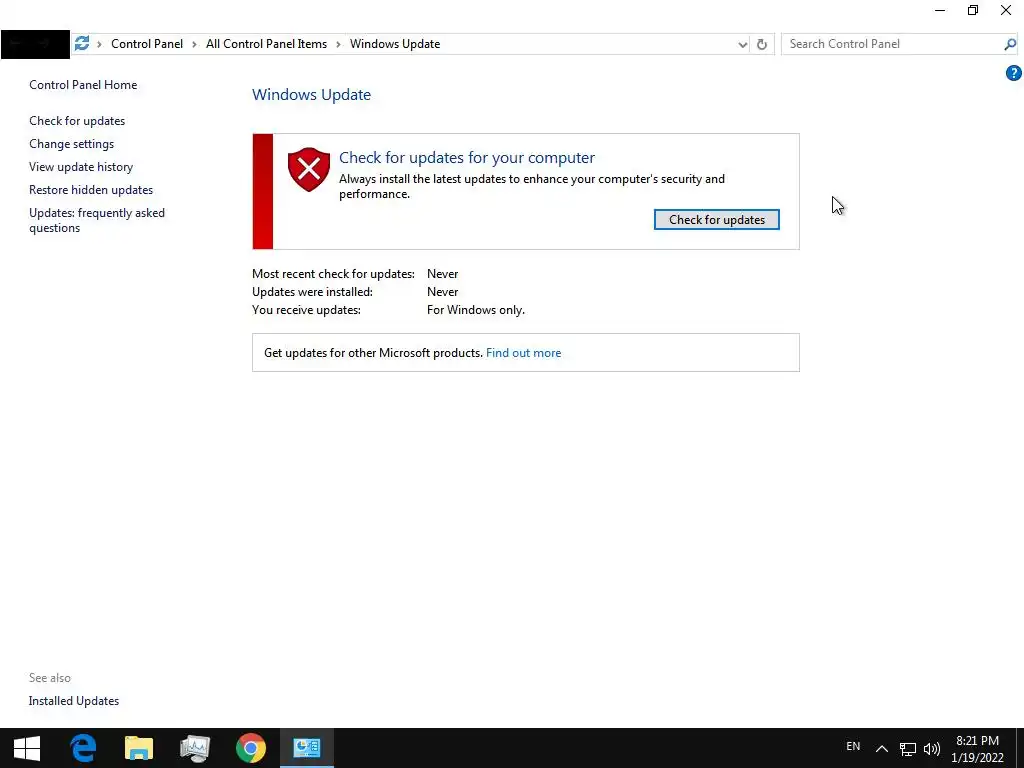This screenshot has height=768, width=1024.
Task: Click the For Windows only. value
Action: tap(475, 310)
